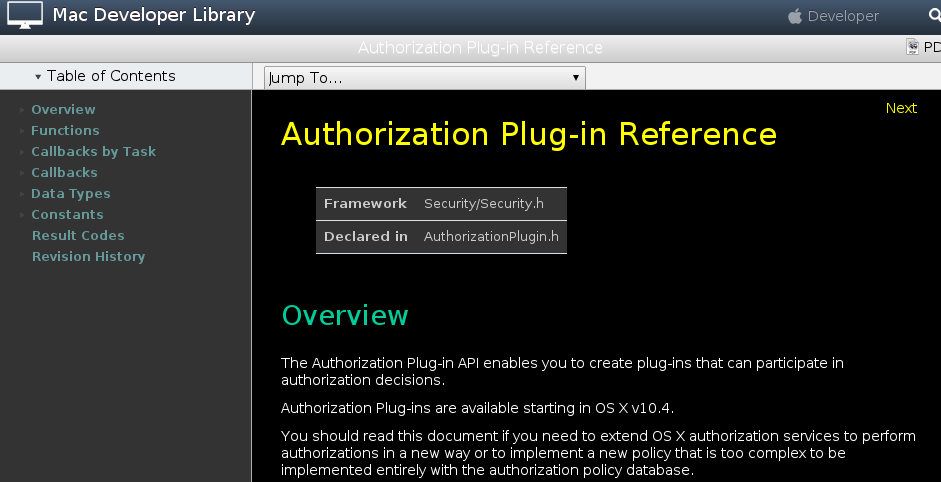Viewport: 941px width, 482px height.
Task: Open Functions in the sidebar
Action: 65,130
